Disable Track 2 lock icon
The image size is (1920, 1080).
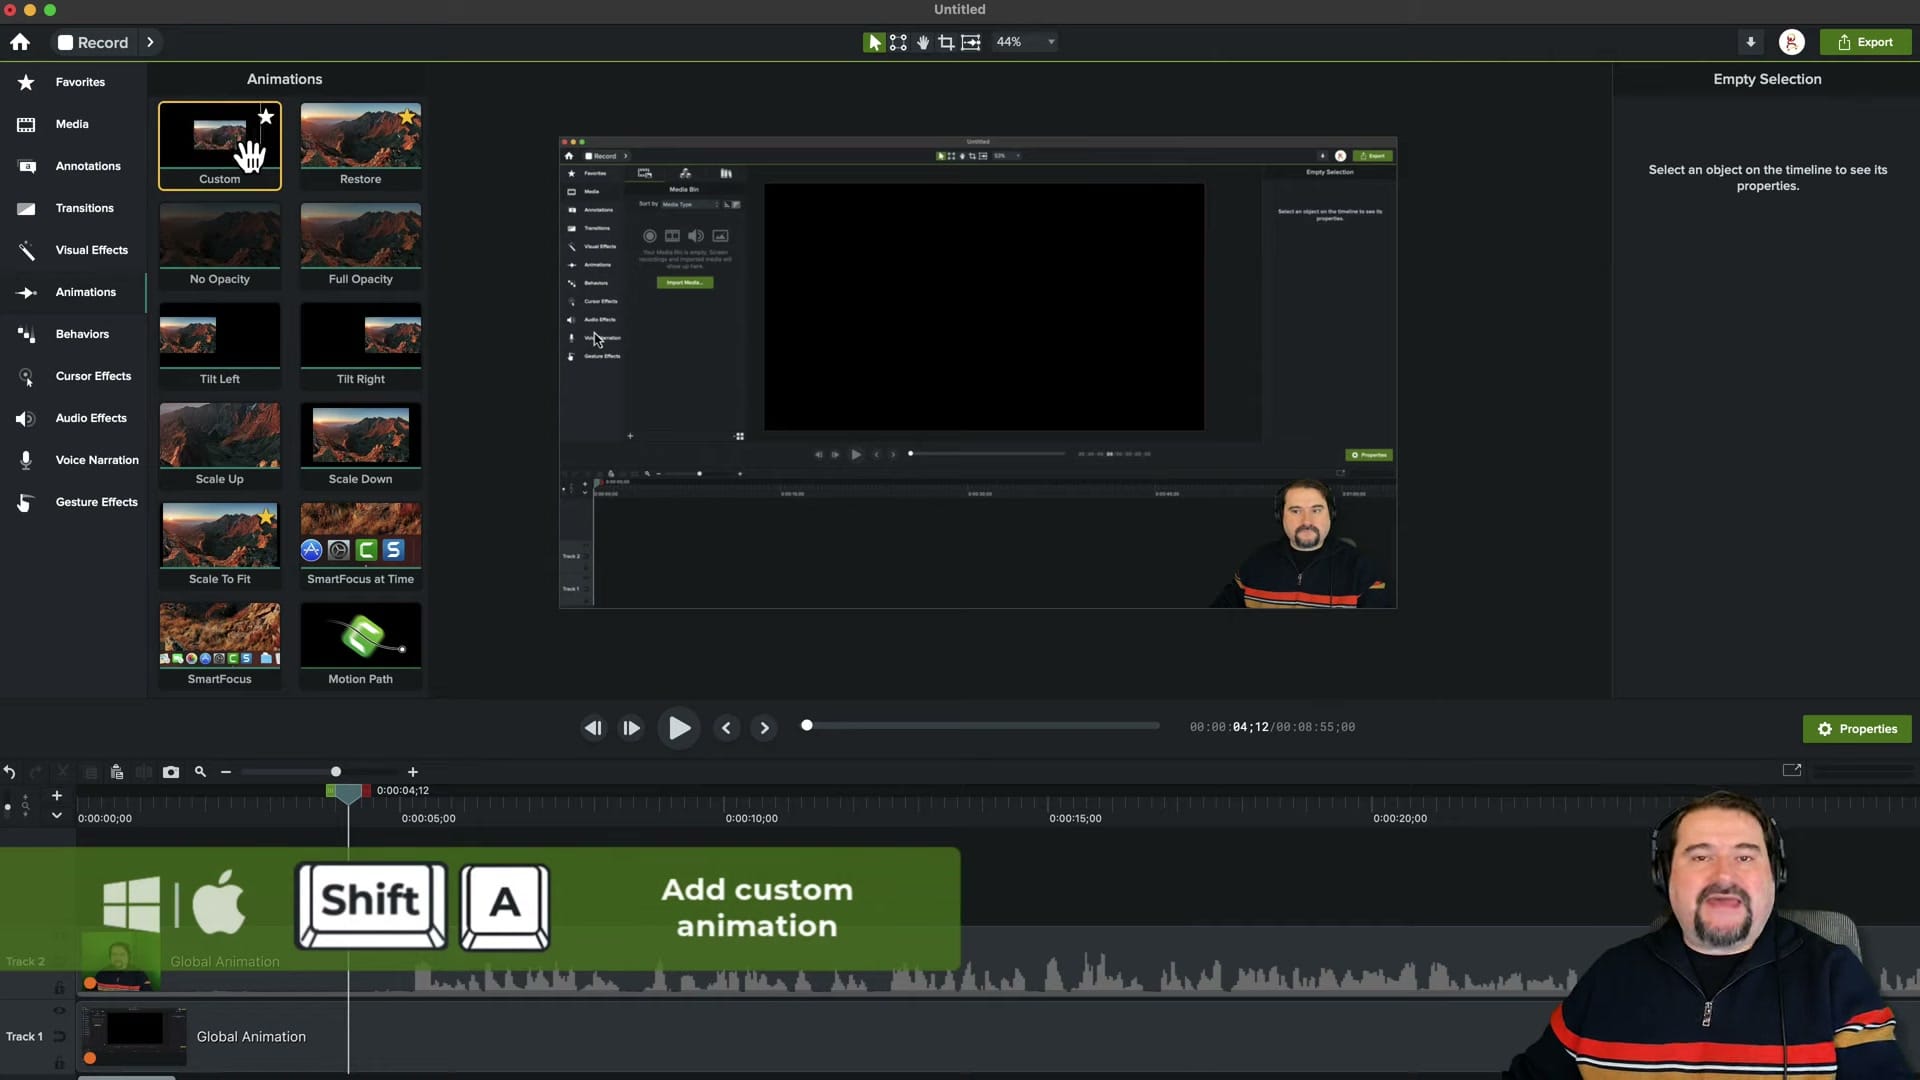point(60,987)
